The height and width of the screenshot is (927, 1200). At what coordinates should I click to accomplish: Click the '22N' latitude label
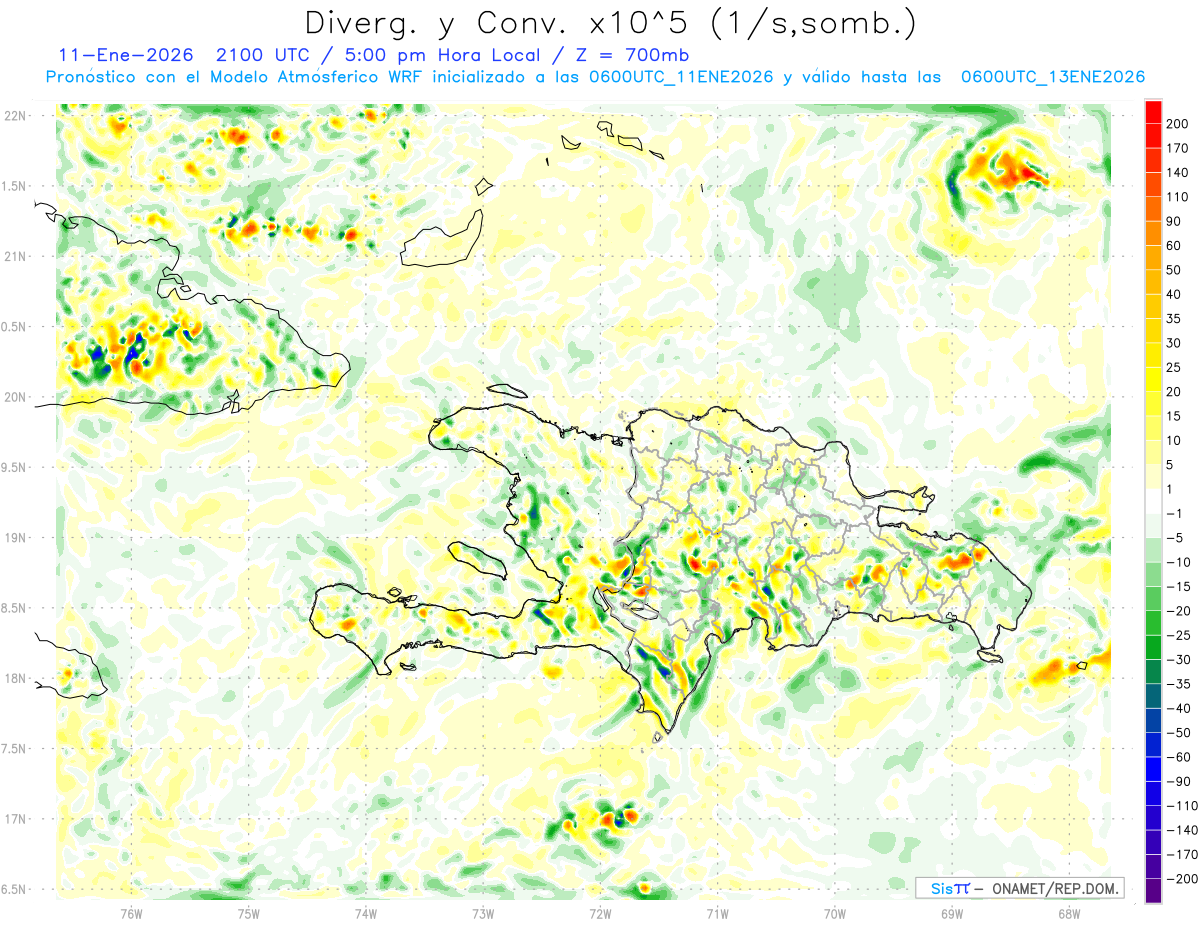(x=15, y=115)
